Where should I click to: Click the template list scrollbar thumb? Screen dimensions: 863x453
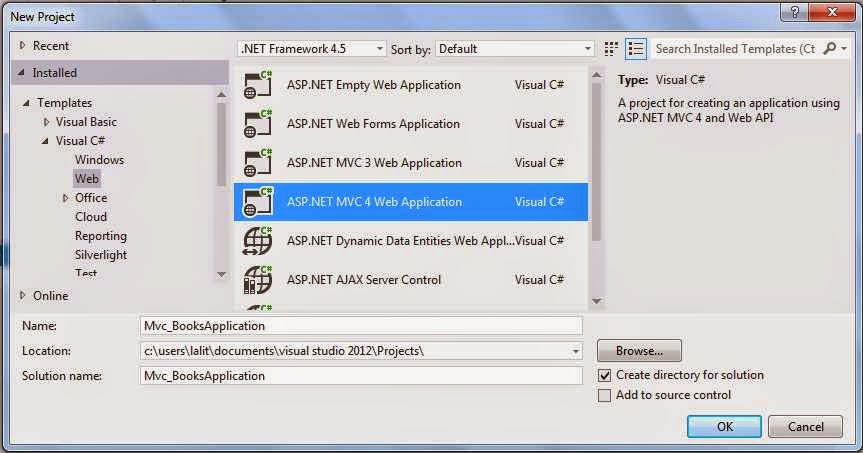click(597, 161)
